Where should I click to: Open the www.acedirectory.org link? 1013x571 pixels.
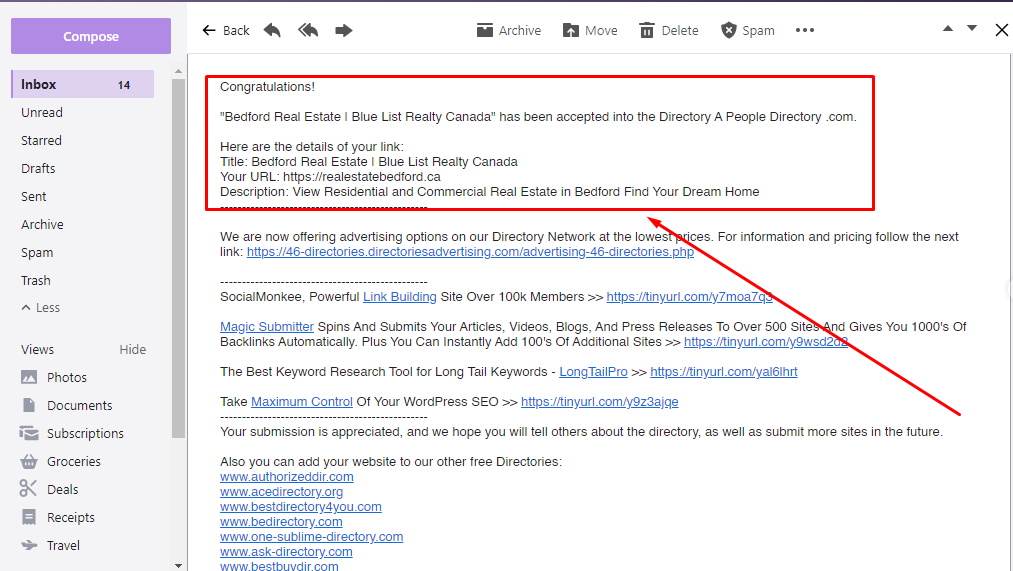coord(281,492)
